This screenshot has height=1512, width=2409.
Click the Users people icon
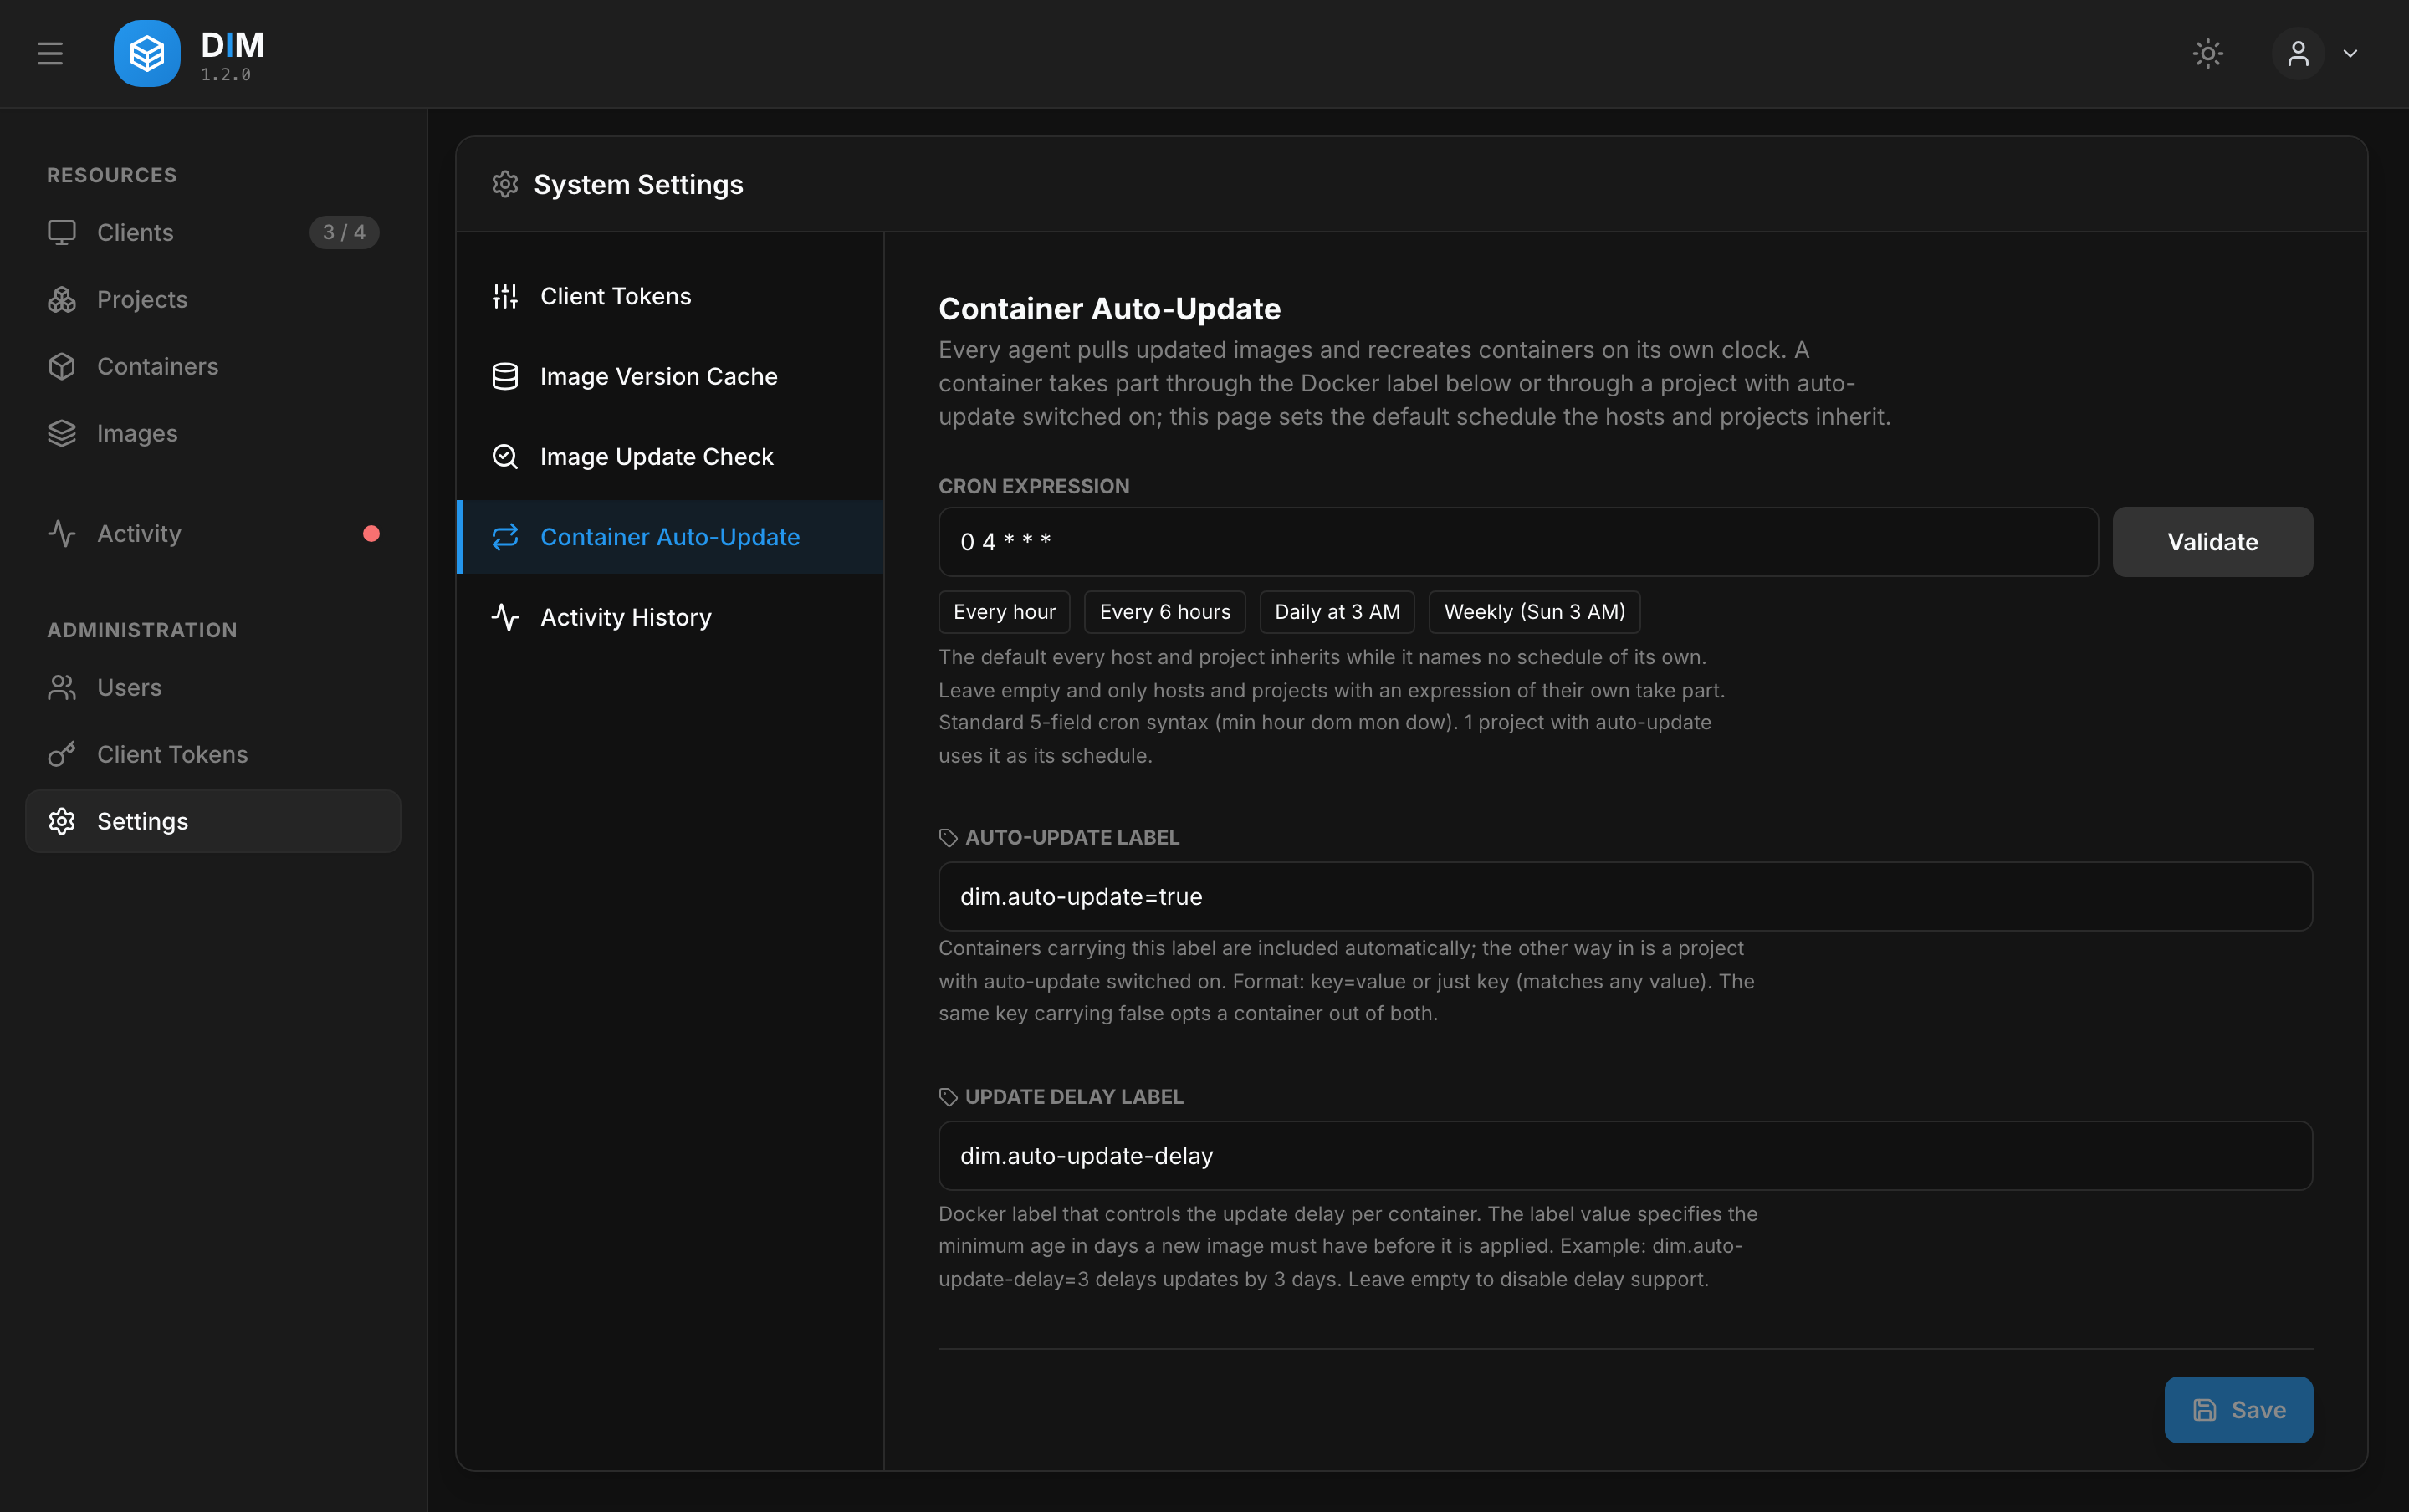click(62, 687)
